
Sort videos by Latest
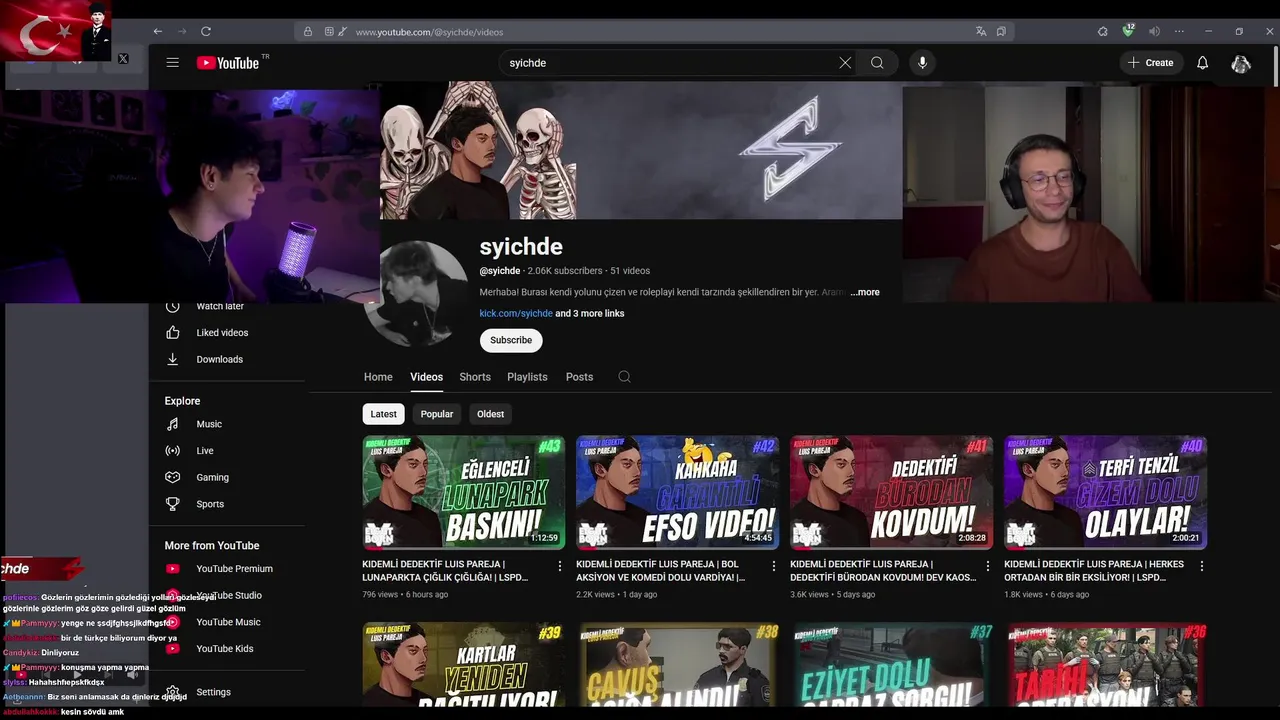(x=383, y=414)
